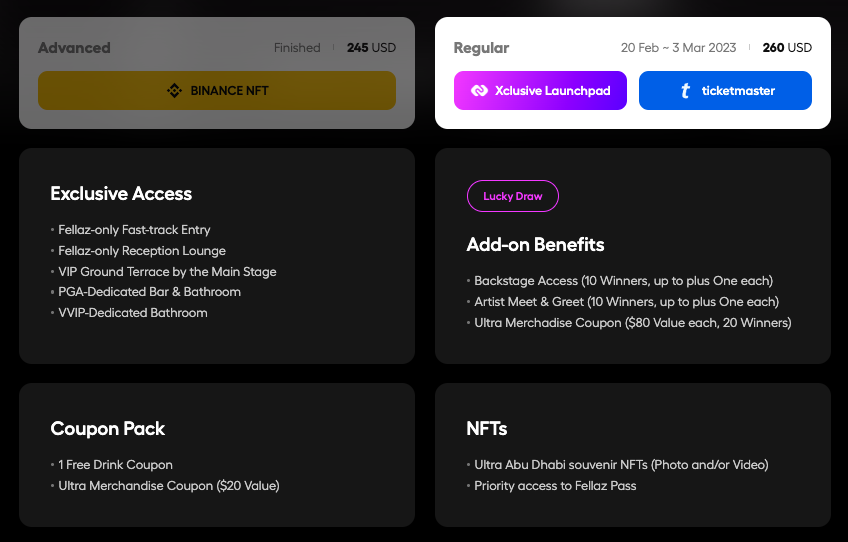
Task: Click the 1 Free Drink Coupon item
Action: 115,465
